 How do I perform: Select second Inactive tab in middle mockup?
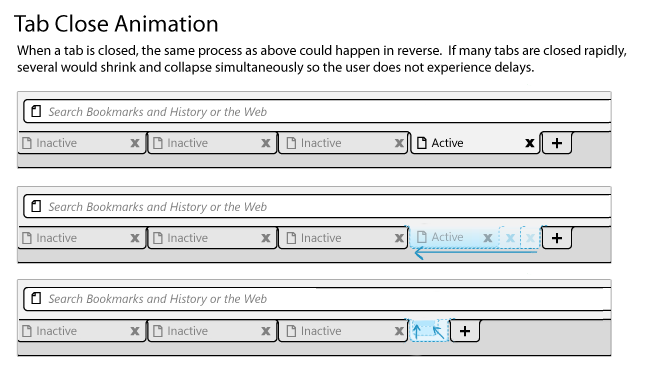(212, 238)
